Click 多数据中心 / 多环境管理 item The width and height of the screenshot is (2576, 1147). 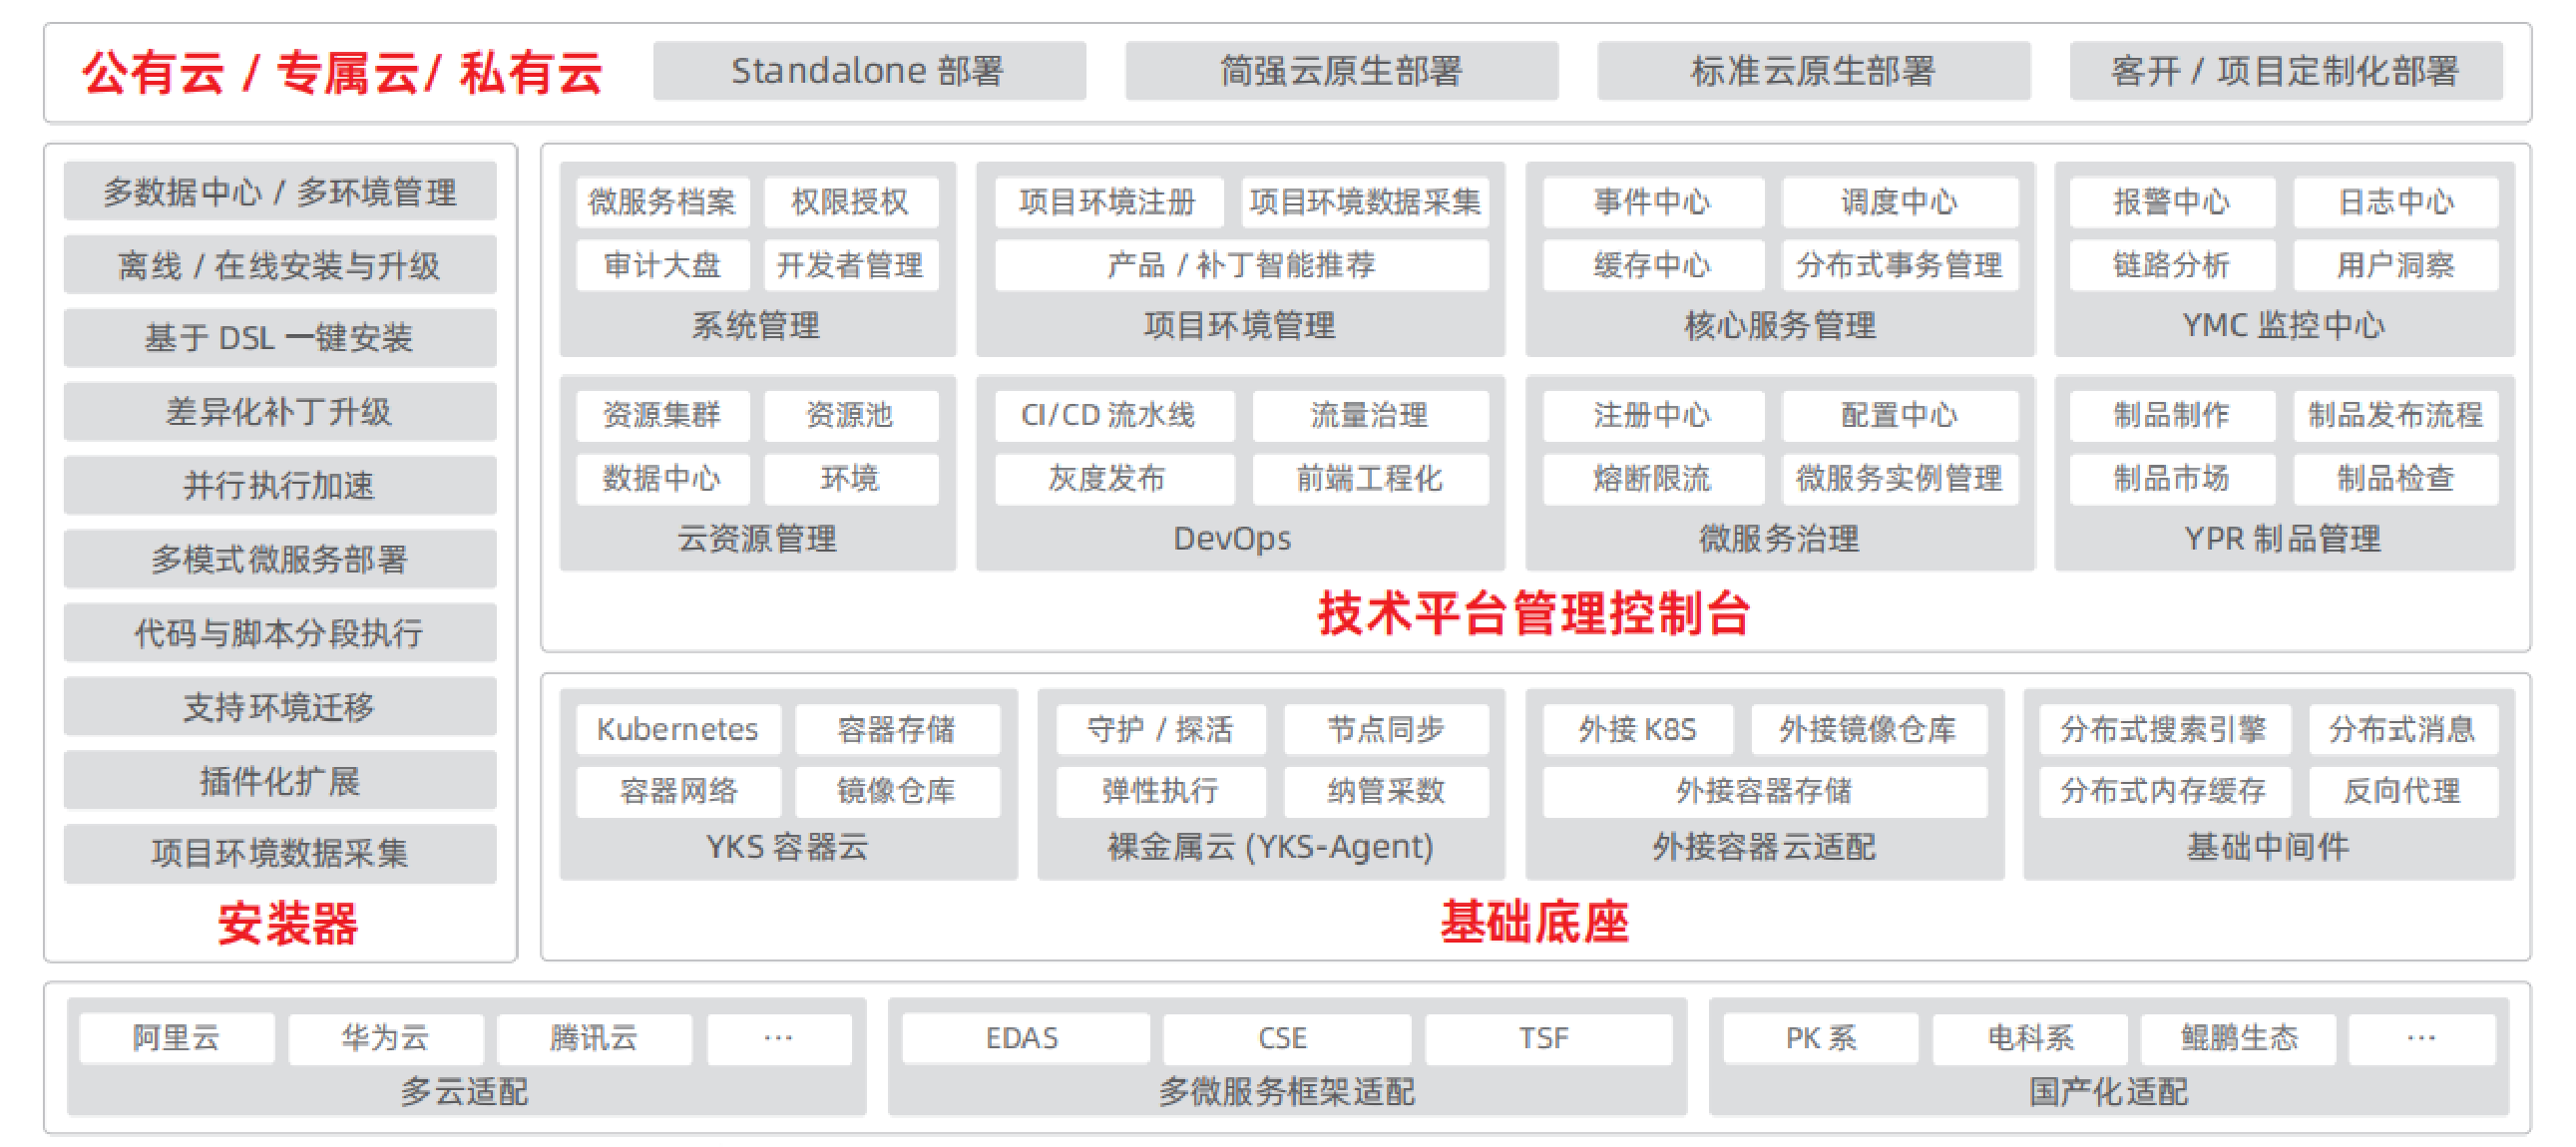(279, 191)
